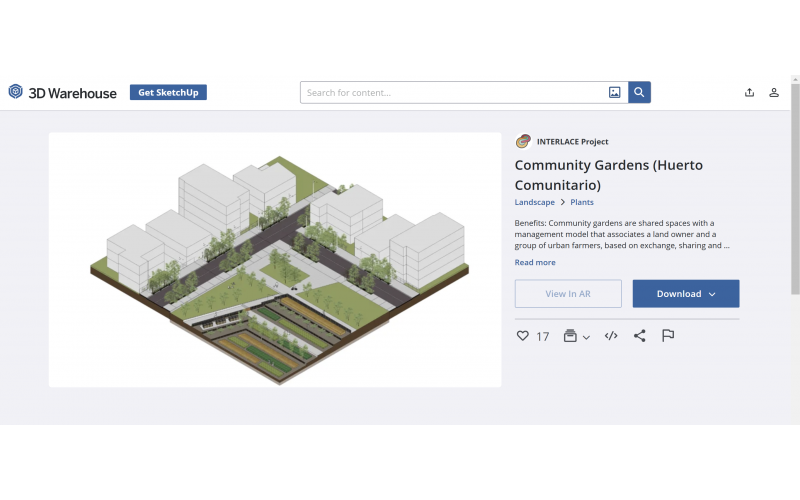Viewport: 800px width, 500px height.
Task: Click the page vertical scrollbar
Action: (795, 189)
